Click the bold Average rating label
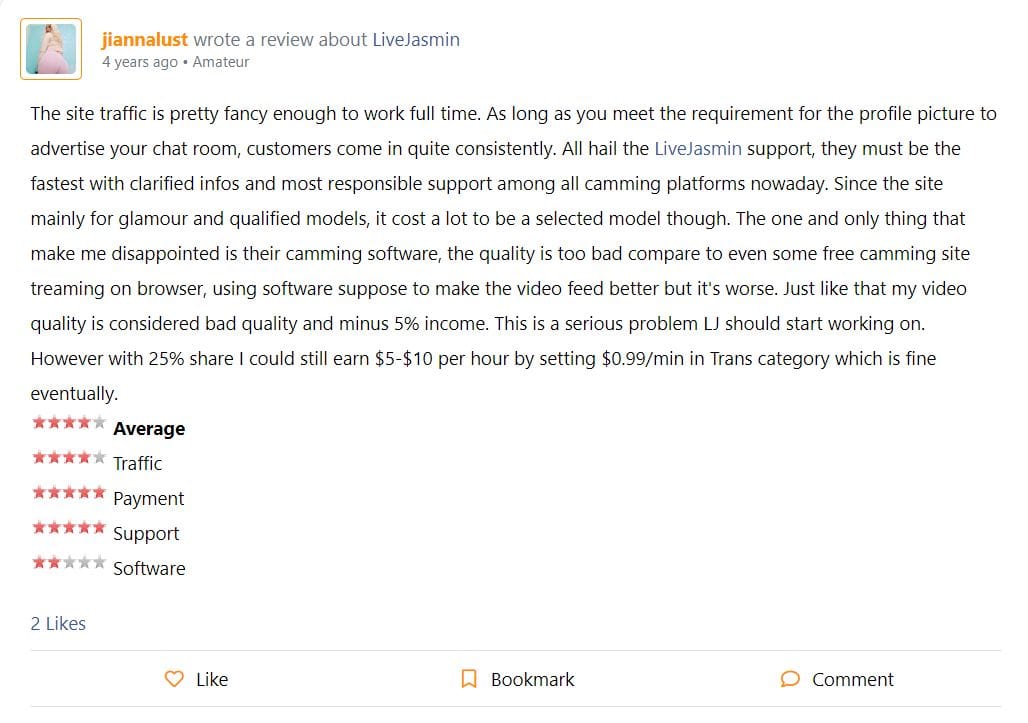 click(149, 429)
